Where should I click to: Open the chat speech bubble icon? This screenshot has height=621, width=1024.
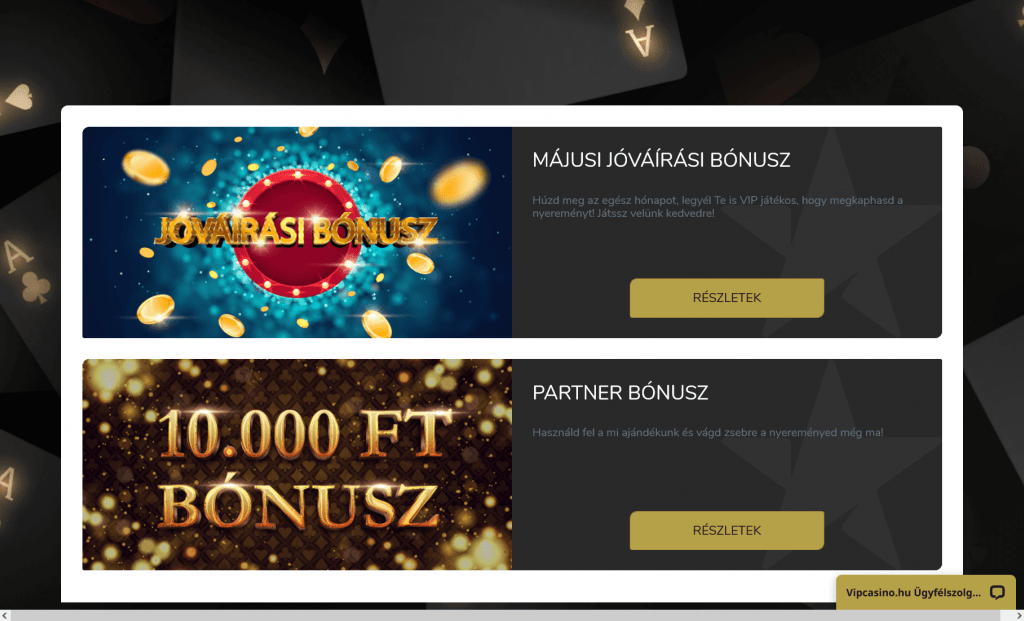[997, 592]
